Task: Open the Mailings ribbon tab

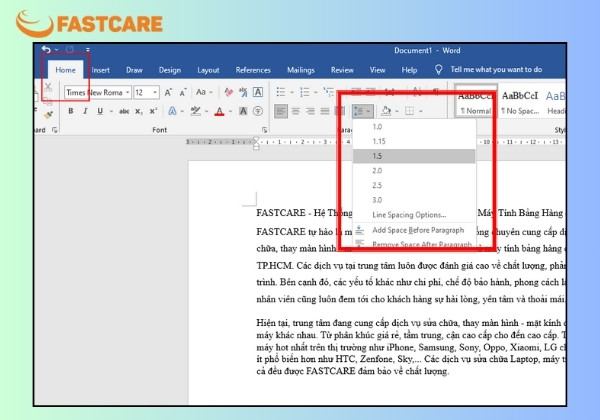Action: pyautogui.click(x=301, y=70)
